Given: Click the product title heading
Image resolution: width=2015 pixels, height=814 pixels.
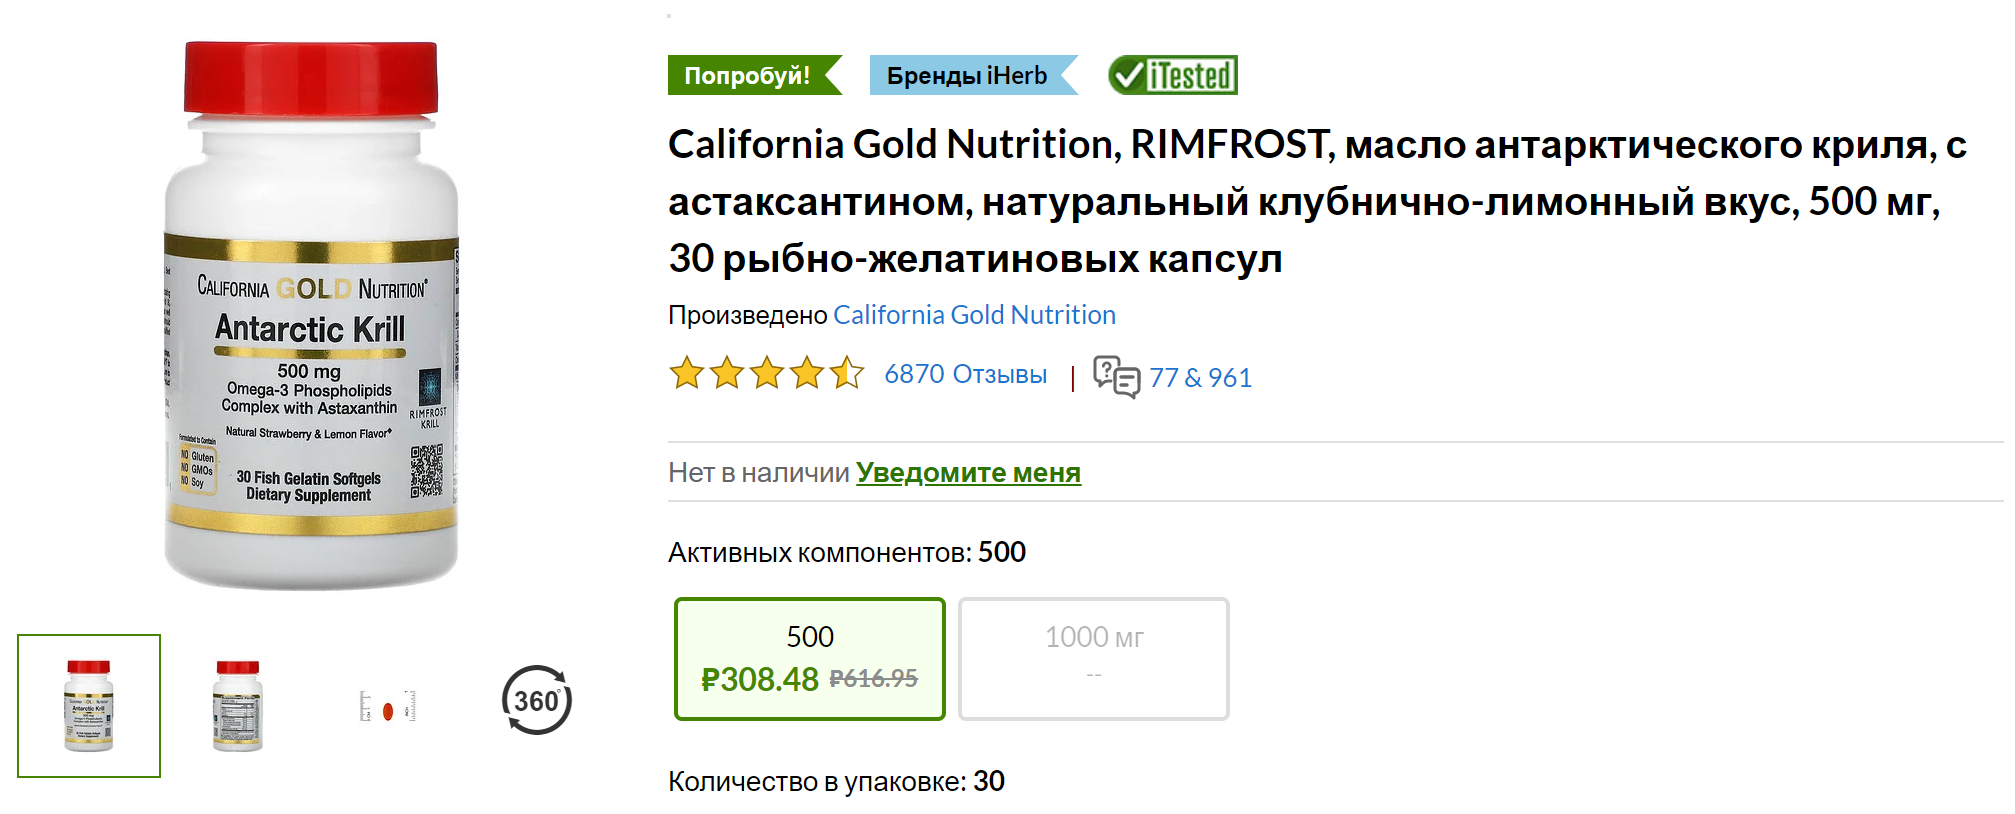Looking at the screenshot, I should point(1000,201).
